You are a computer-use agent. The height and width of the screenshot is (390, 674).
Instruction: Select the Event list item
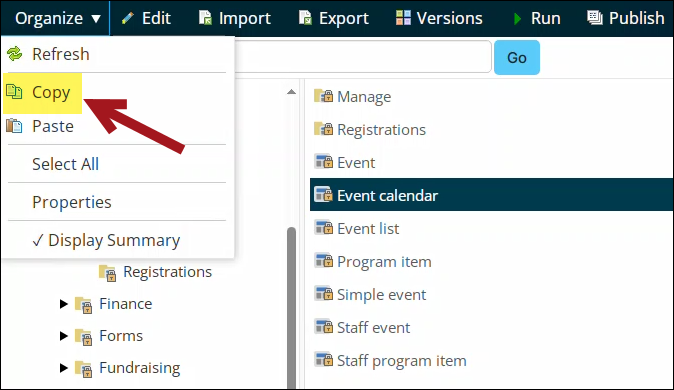point(368,228)
